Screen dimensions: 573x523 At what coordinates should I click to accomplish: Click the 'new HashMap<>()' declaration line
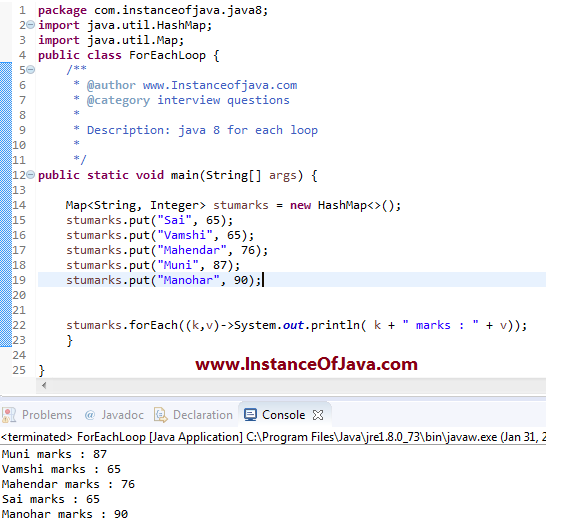point(233,205)
